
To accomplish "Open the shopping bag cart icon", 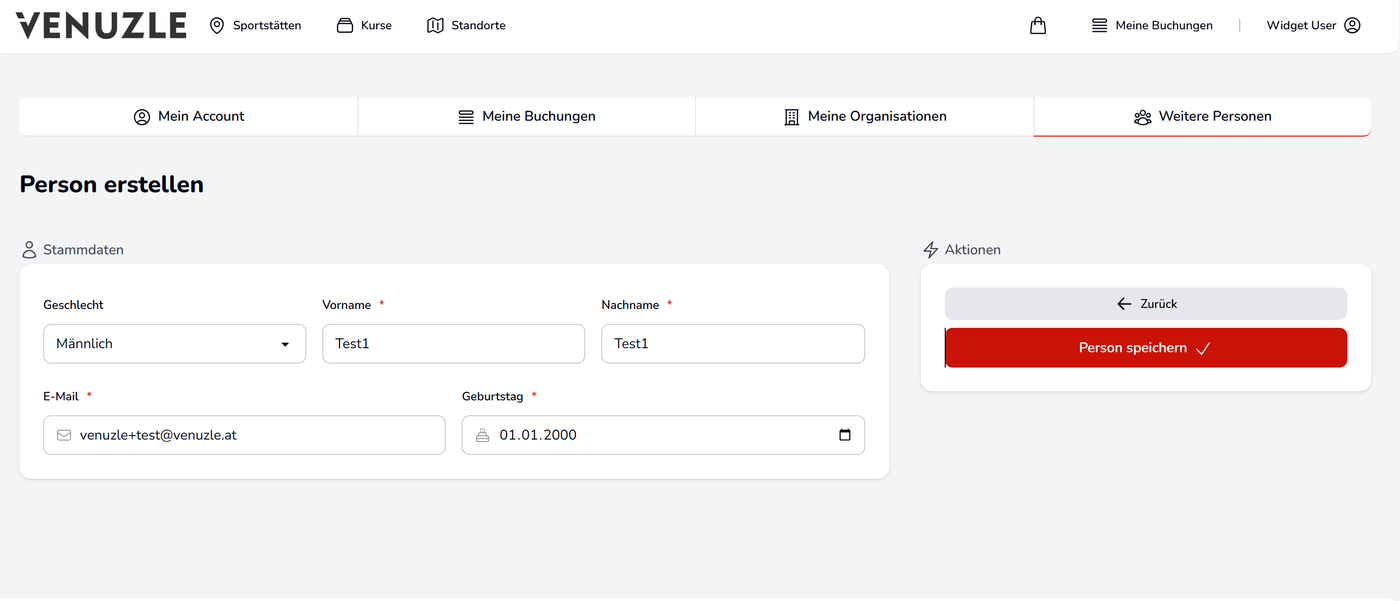I will (x=1038, y=25).
